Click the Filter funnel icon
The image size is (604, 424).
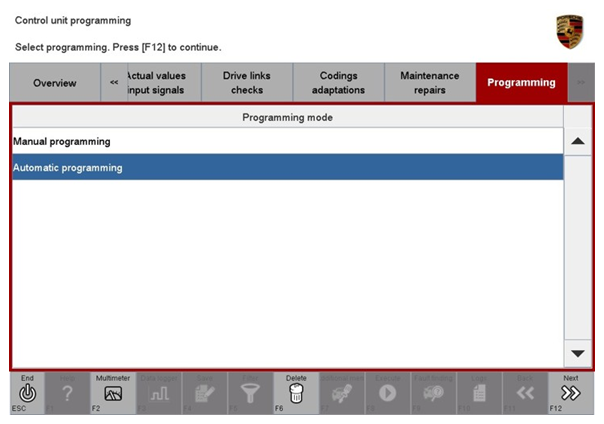click(x=250, y=394)
